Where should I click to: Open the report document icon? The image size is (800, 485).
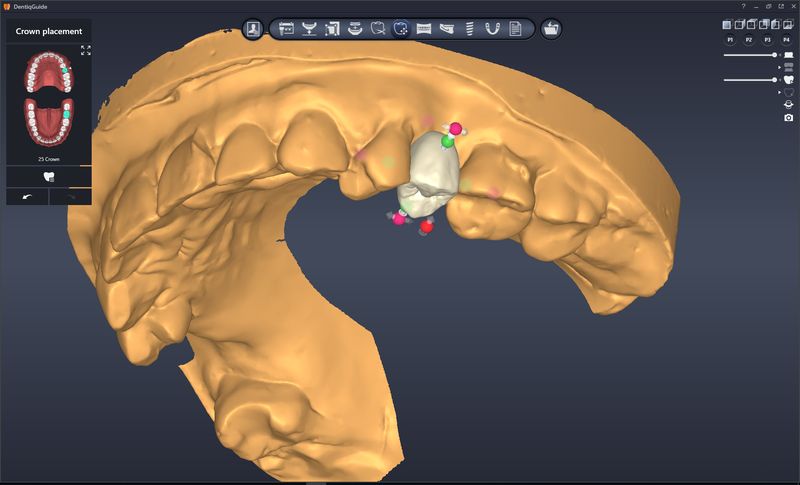[515, 29]
